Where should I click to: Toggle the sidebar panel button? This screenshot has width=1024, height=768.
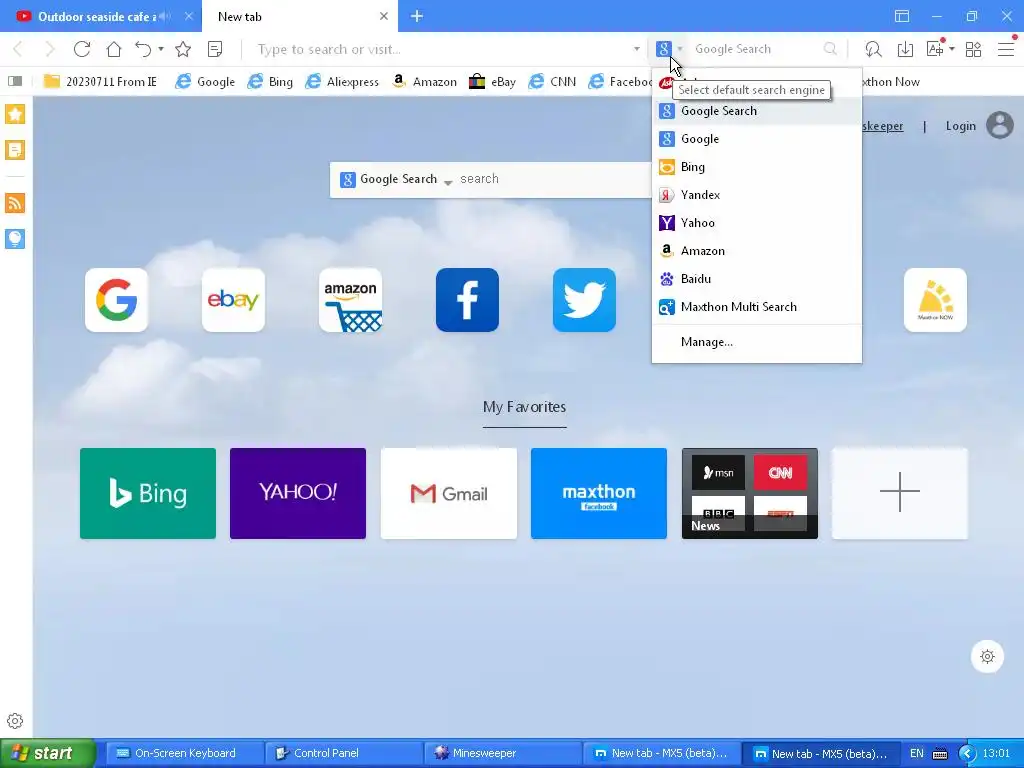15,81
